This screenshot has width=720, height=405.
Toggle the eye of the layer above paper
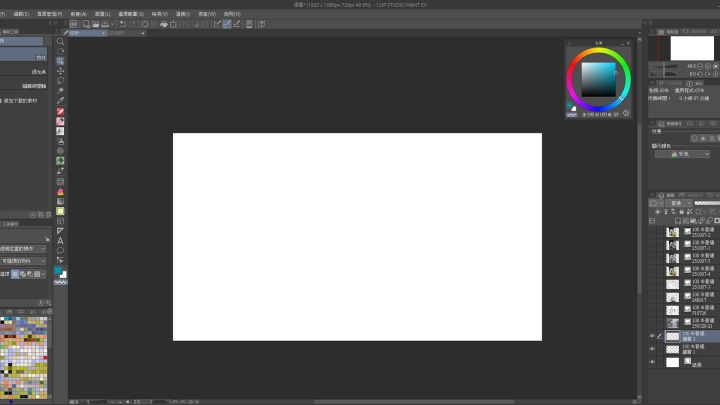(652, 350)
